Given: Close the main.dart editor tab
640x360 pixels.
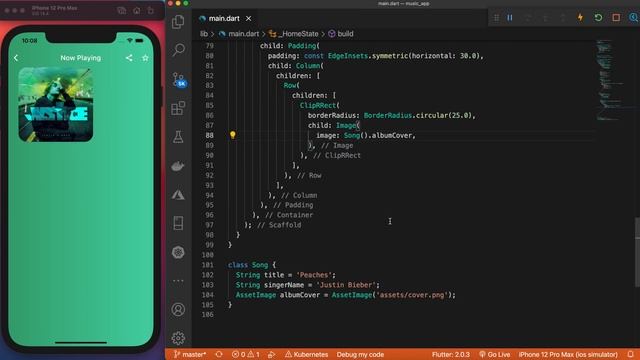Looking at the screenshot, I should [249, 18].
